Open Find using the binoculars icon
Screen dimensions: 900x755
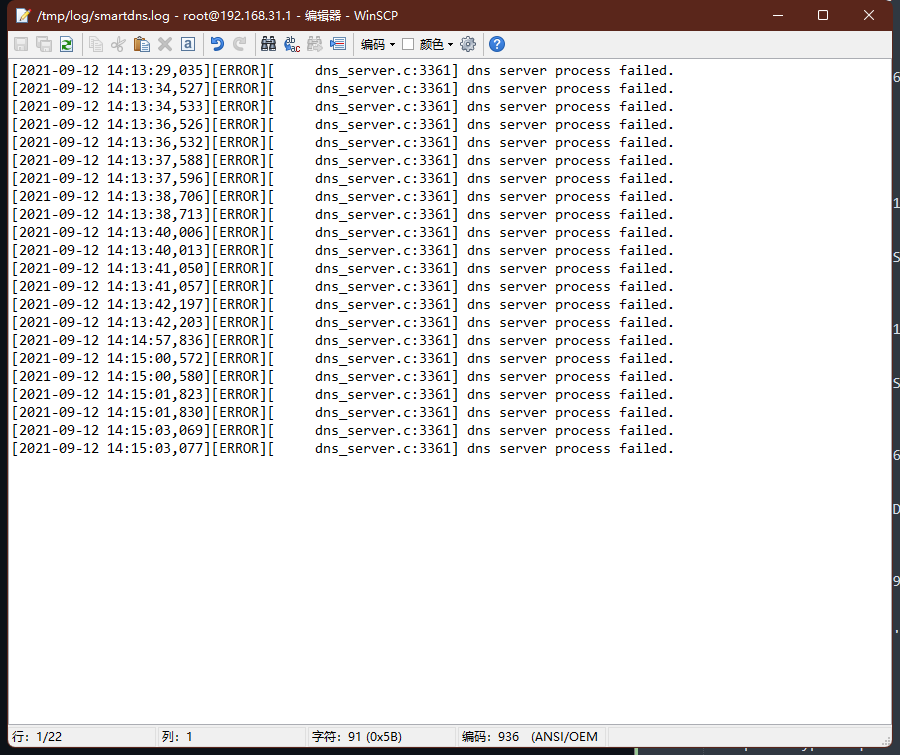[266, 44]
